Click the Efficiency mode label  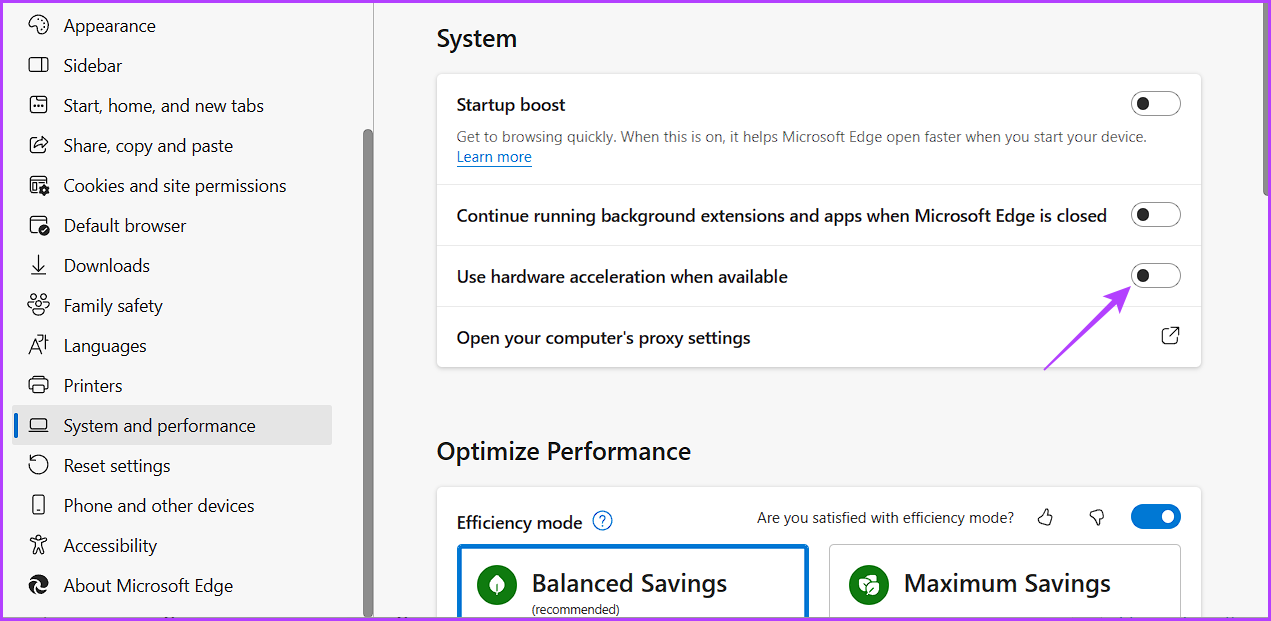pos(520,522)
